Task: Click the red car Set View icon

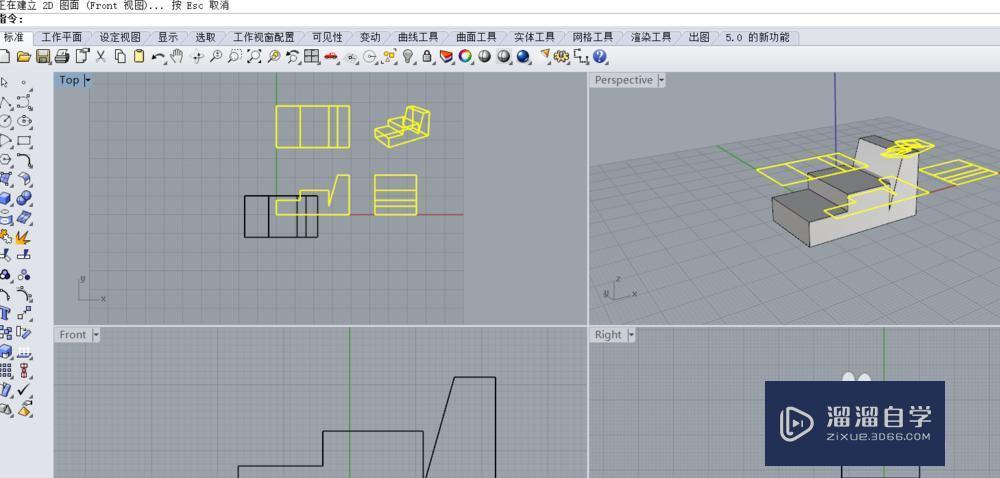Action: 330,57
